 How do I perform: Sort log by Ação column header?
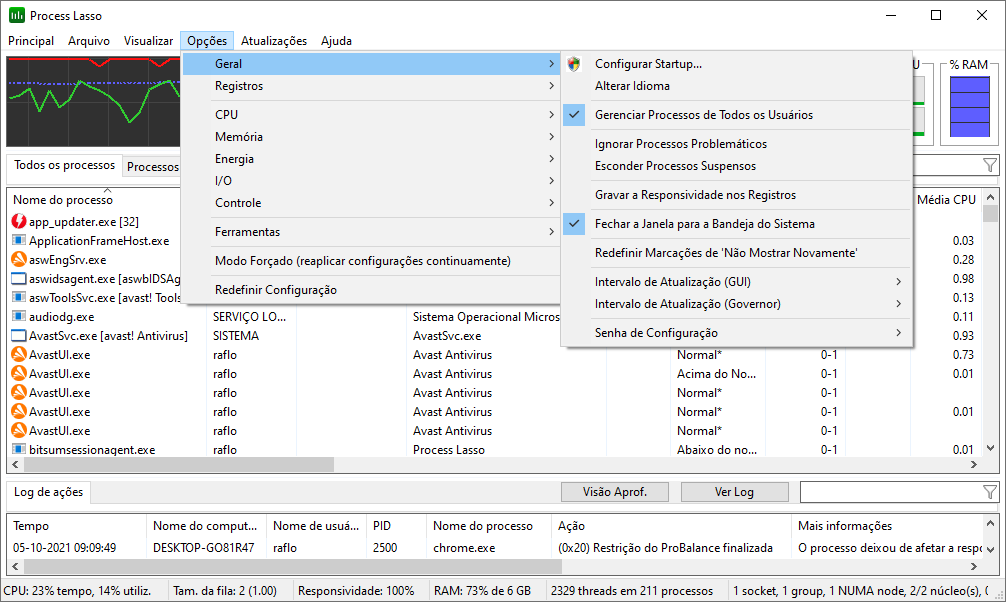click(x=671, y=526)
